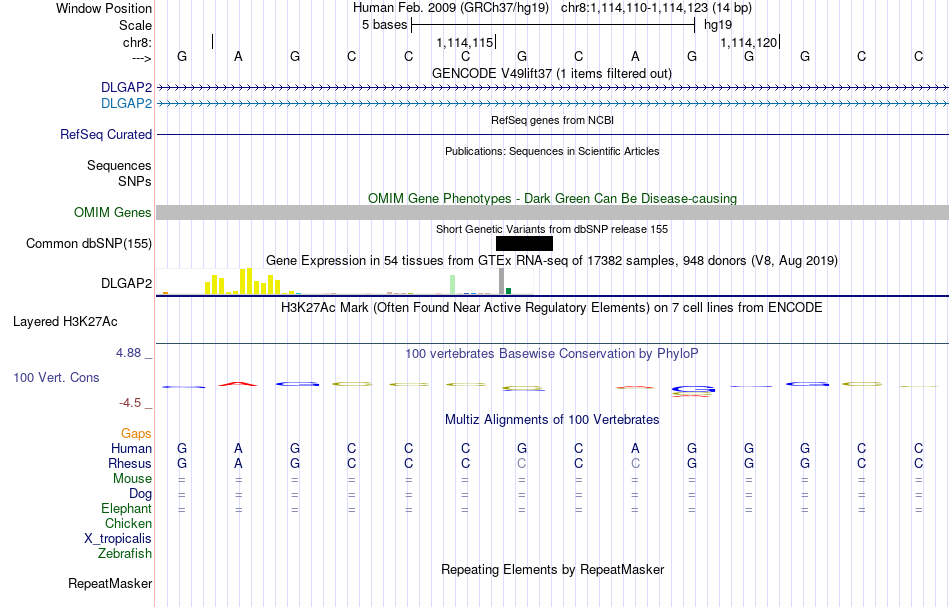Click the light green bar in GTEx chart
The width and height of the screenshot is (950, 607).
pos(452,285)
